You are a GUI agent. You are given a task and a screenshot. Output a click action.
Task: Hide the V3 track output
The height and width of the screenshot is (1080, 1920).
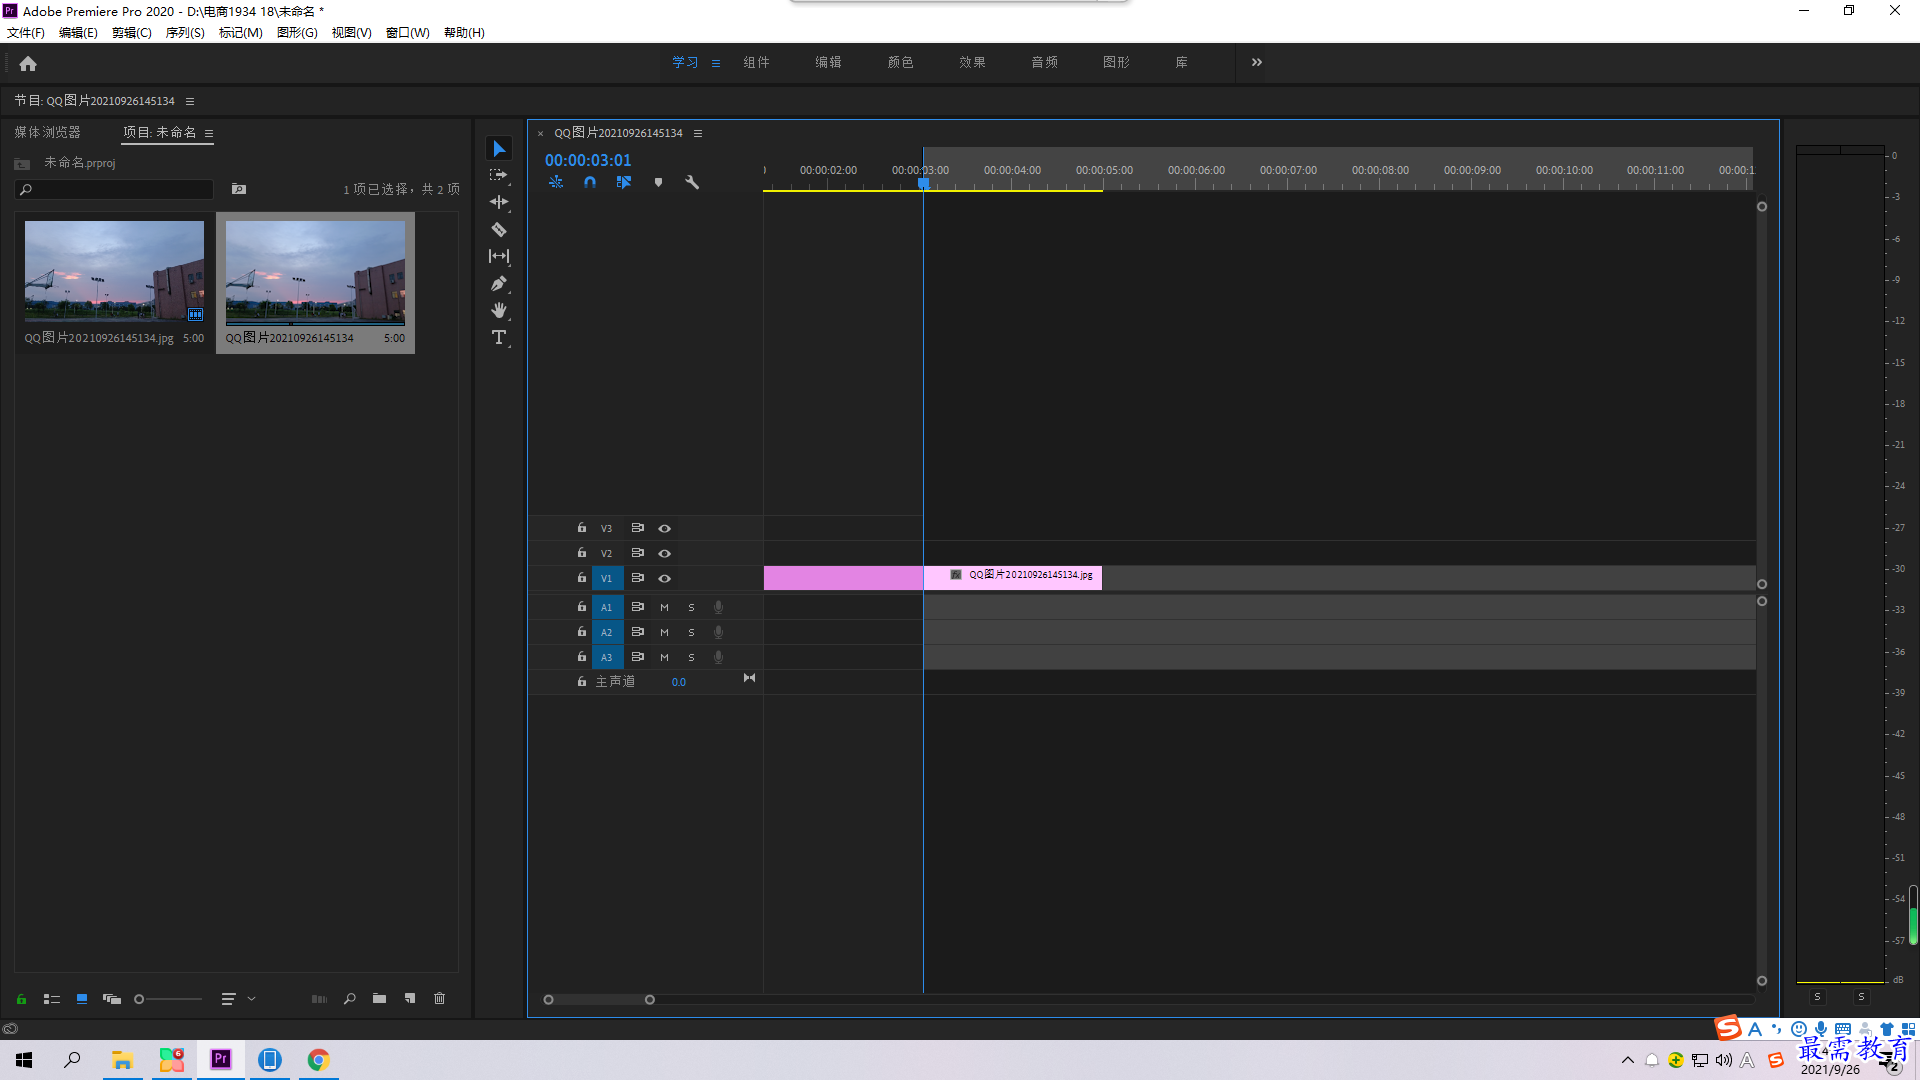(664, 528)
